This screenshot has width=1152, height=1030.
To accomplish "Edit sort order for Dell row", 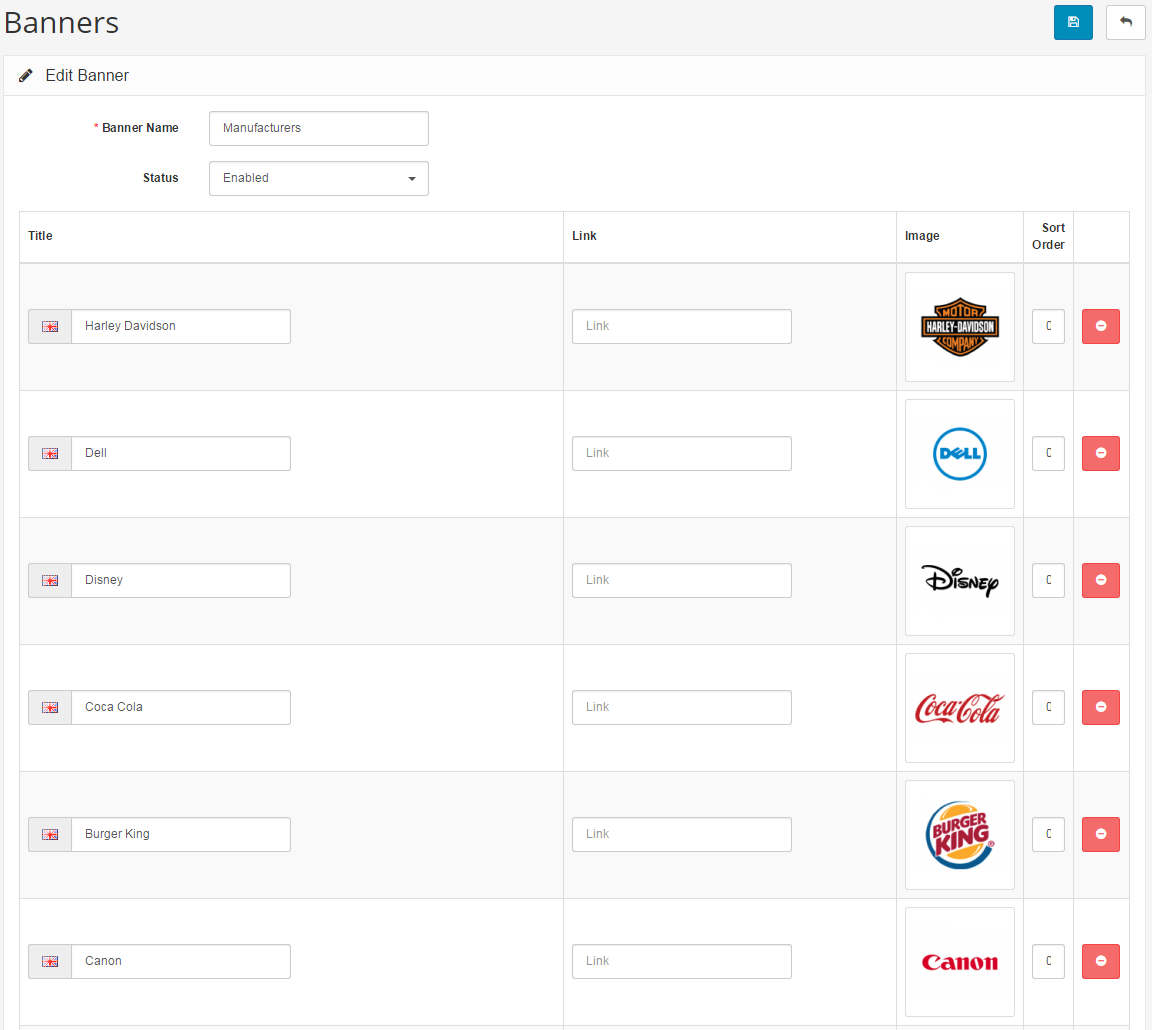I will click(x=1048, y=453).
